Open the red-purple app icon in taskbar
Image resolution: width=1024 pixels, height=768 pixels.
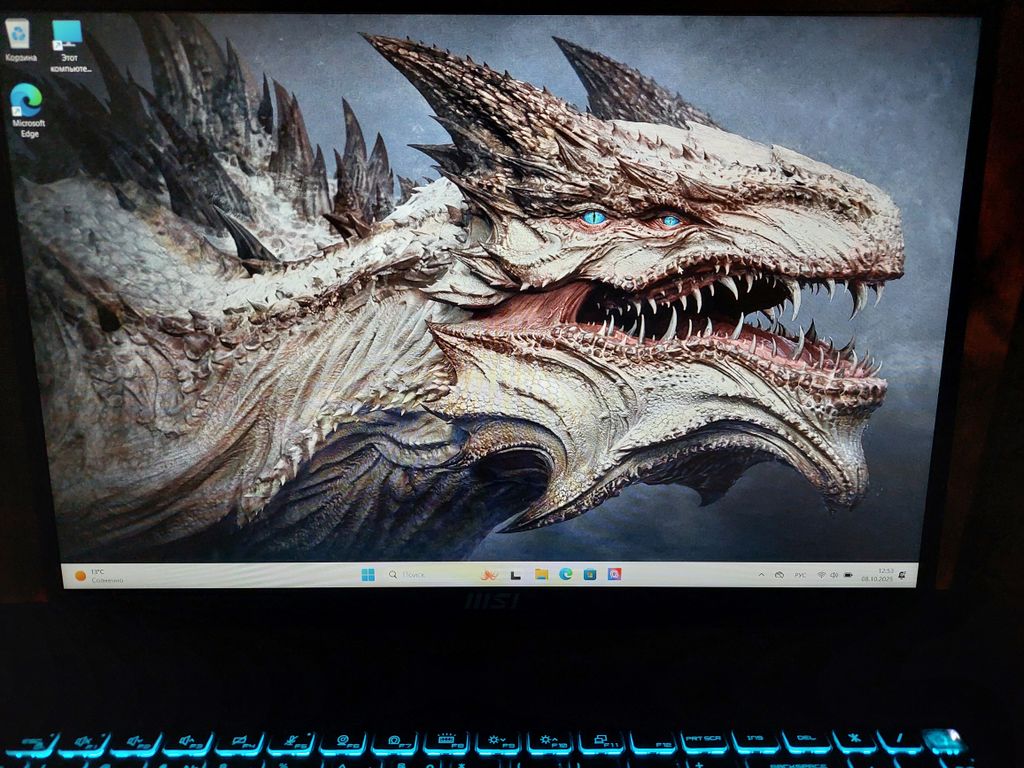point(615,575)
